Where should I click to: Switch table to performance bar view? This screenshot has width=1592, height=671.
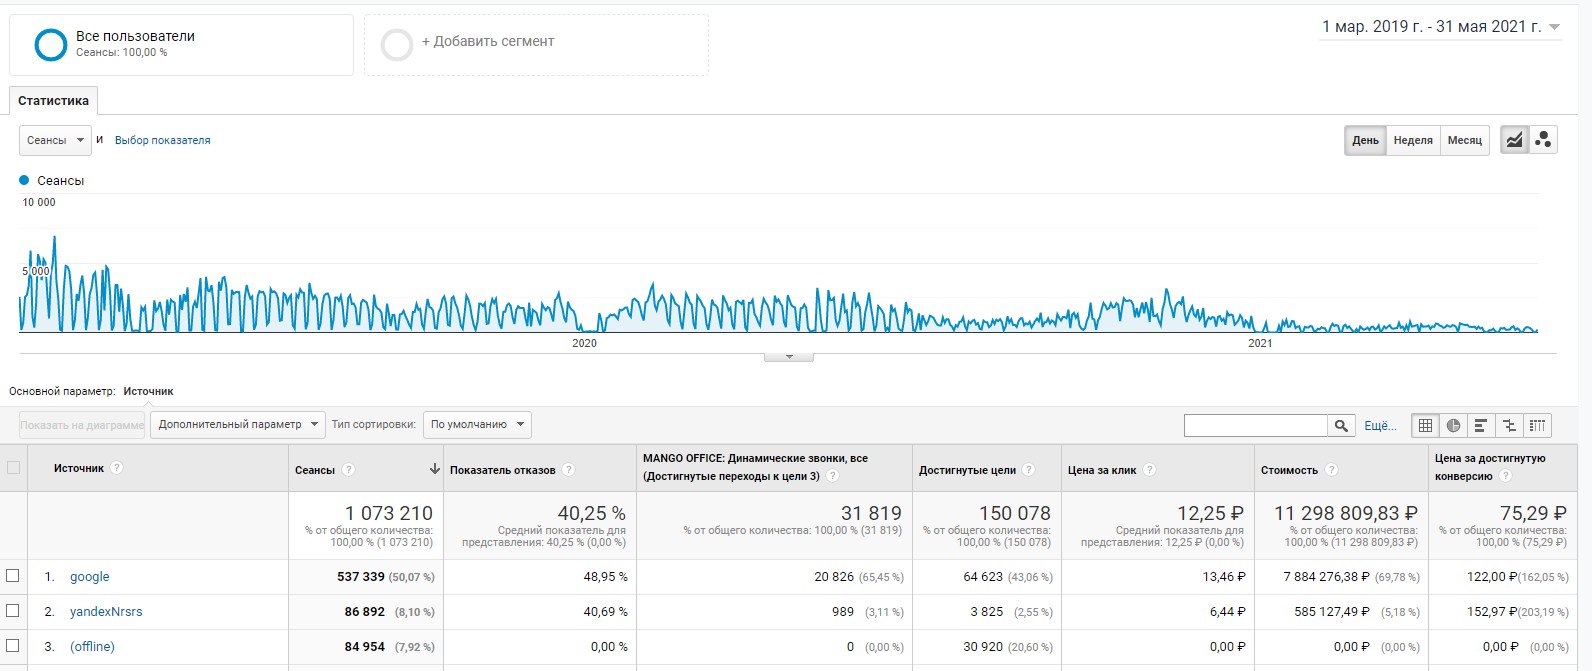click(1481, 425)
